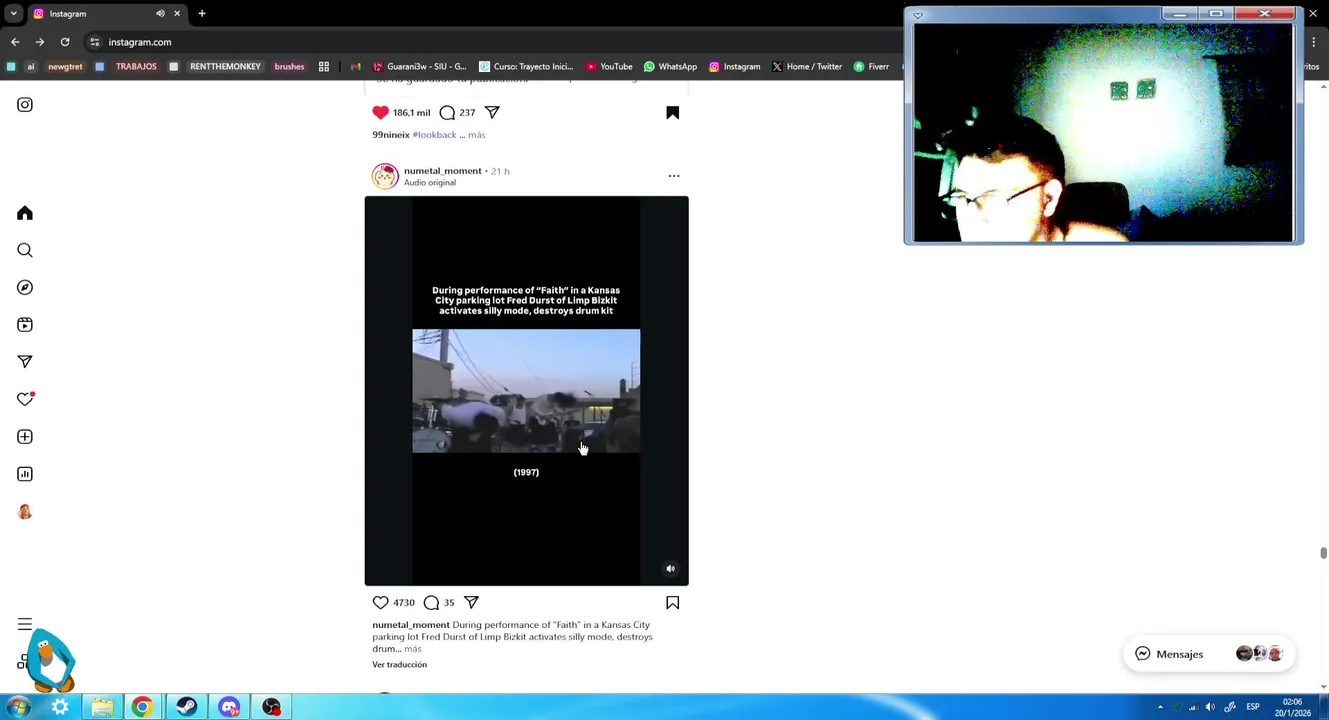Mute the Instagram tab audio icon
This screenshot has height=720, width=1329.
tap(160, 14)
